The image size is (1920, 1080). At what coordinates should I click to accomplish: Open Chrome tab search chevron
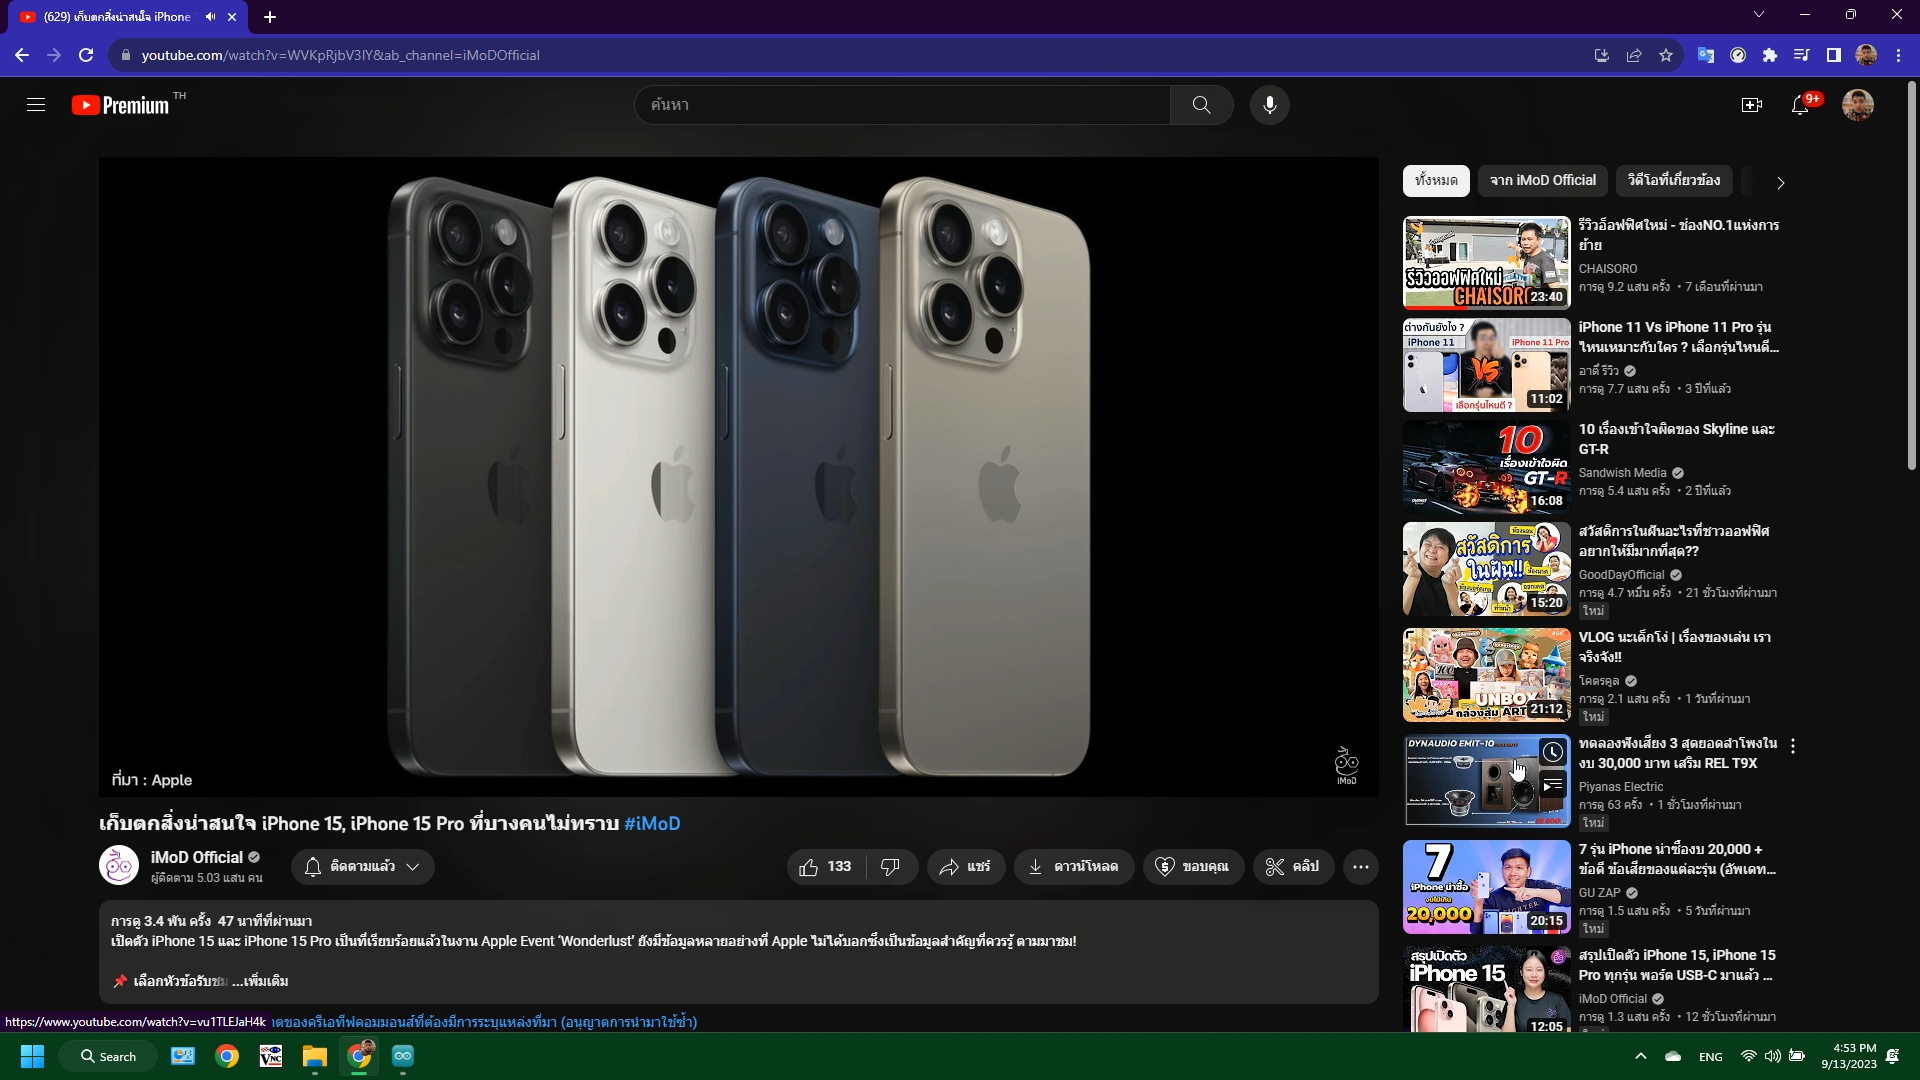(1759, 14)
